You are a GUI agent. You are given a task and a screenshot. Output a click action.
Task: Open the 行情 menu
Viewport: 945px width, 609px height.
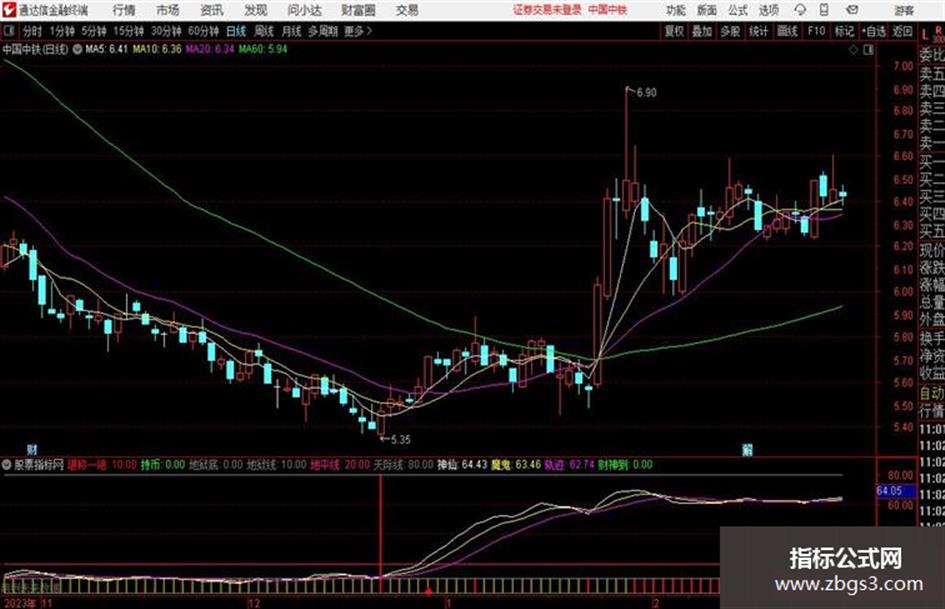[124, 10]
